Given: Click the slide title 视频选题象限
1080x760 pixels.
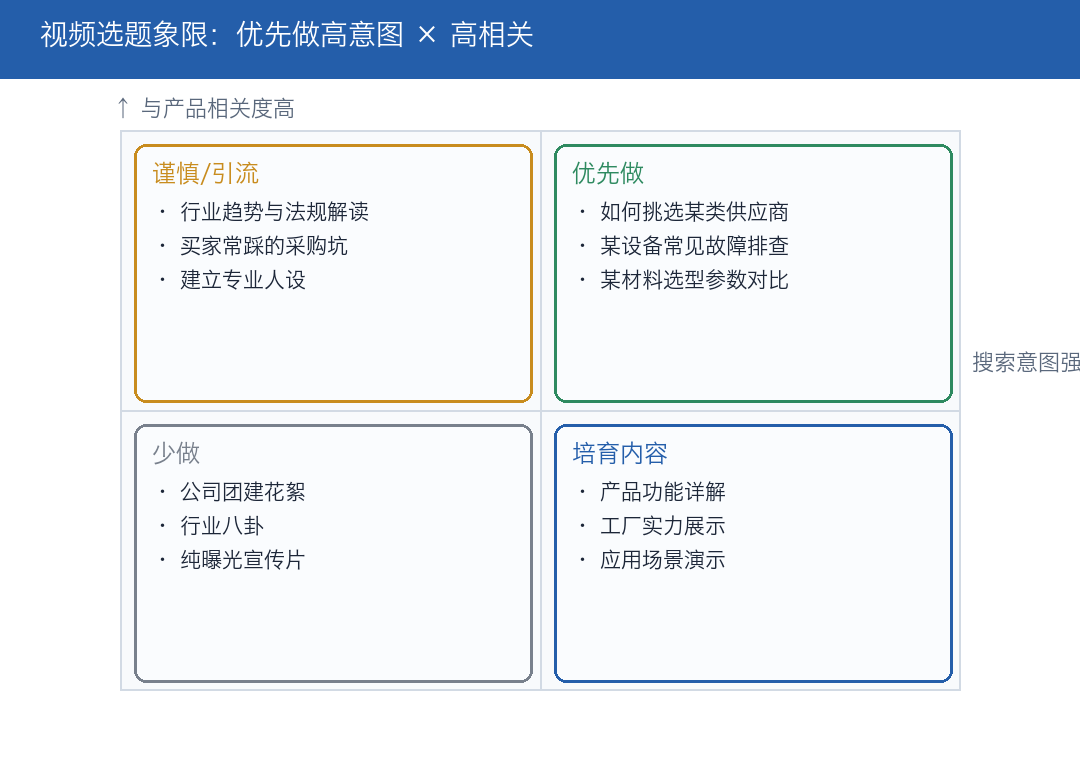Looking at the screenshot, I should click(287, 34).
